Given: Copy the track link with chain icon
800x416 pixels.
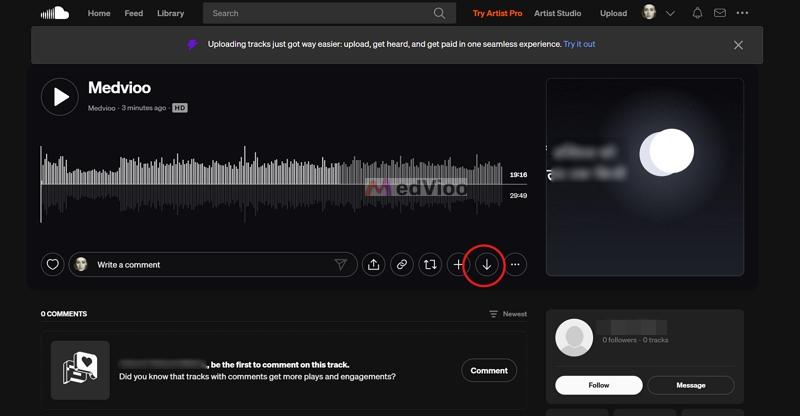Looking at the screenshot, I should (402, 264).
